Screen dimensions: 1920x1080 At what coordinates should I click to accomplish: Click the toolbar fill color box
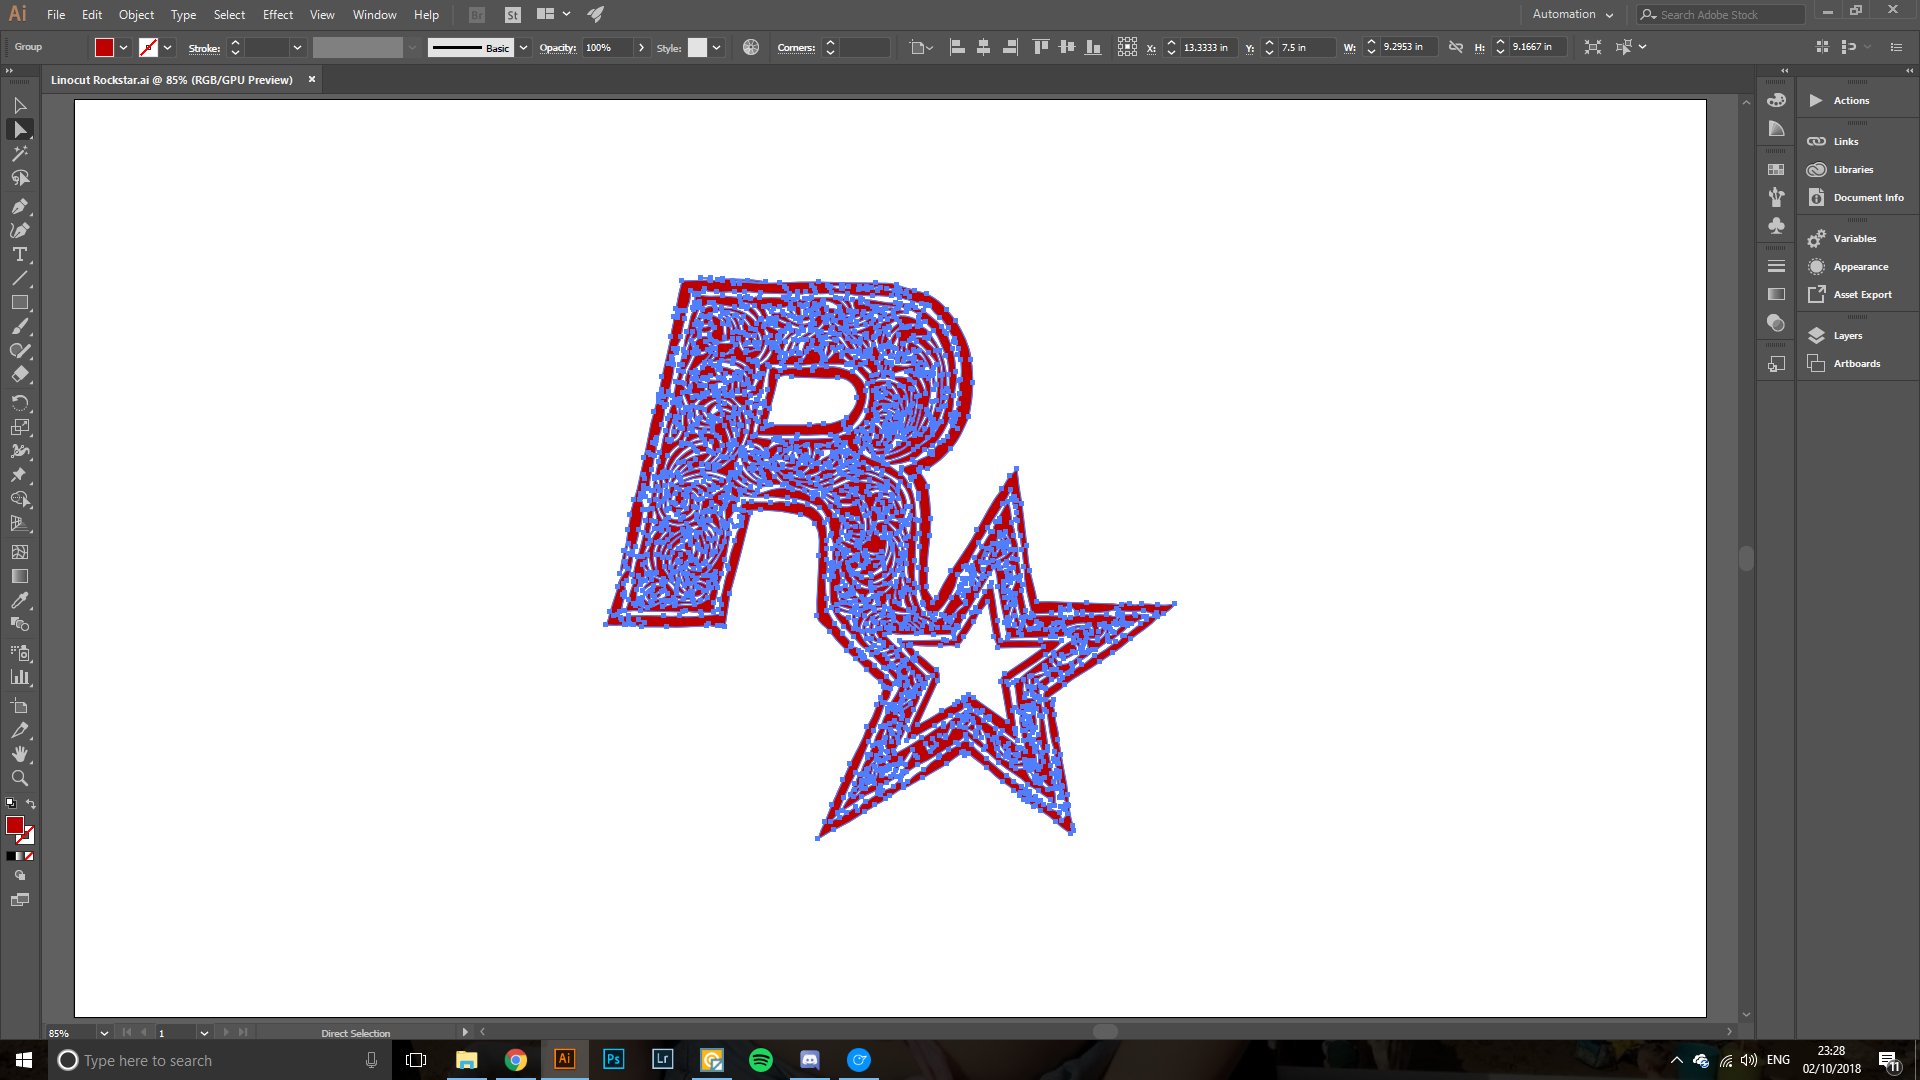[x=15, y=825]
